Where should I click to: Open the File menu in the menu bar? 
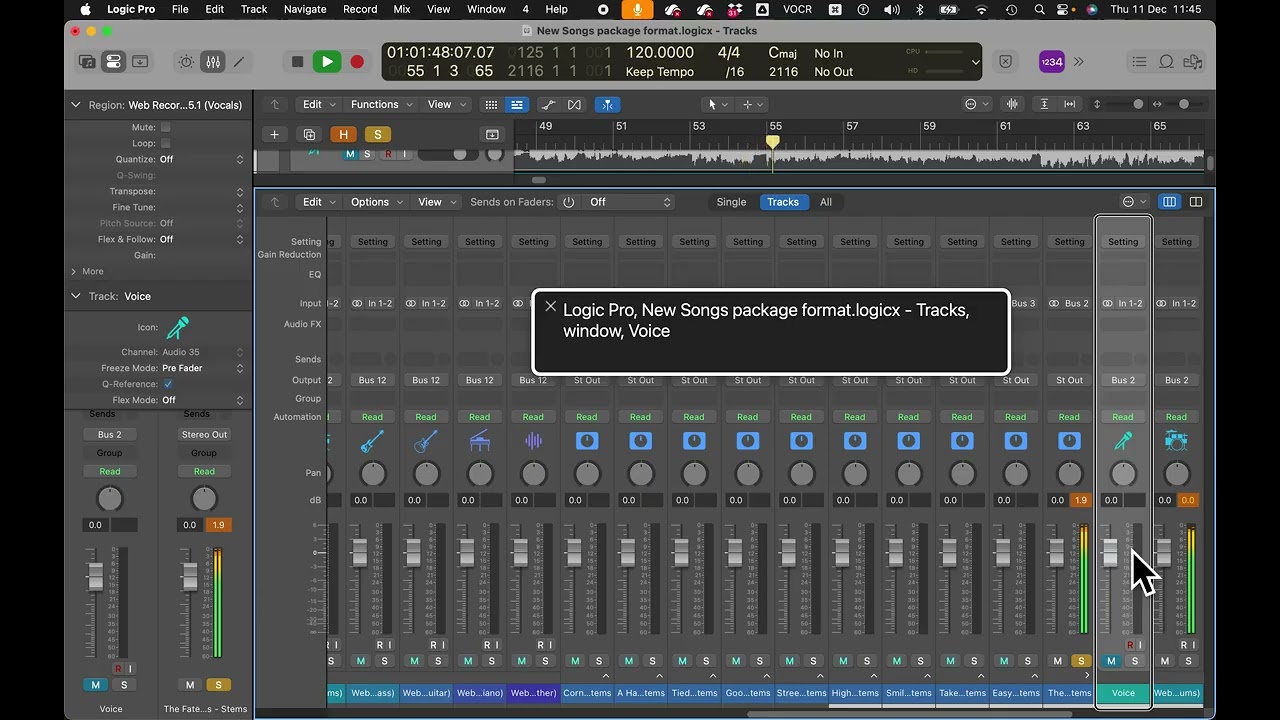180,9
